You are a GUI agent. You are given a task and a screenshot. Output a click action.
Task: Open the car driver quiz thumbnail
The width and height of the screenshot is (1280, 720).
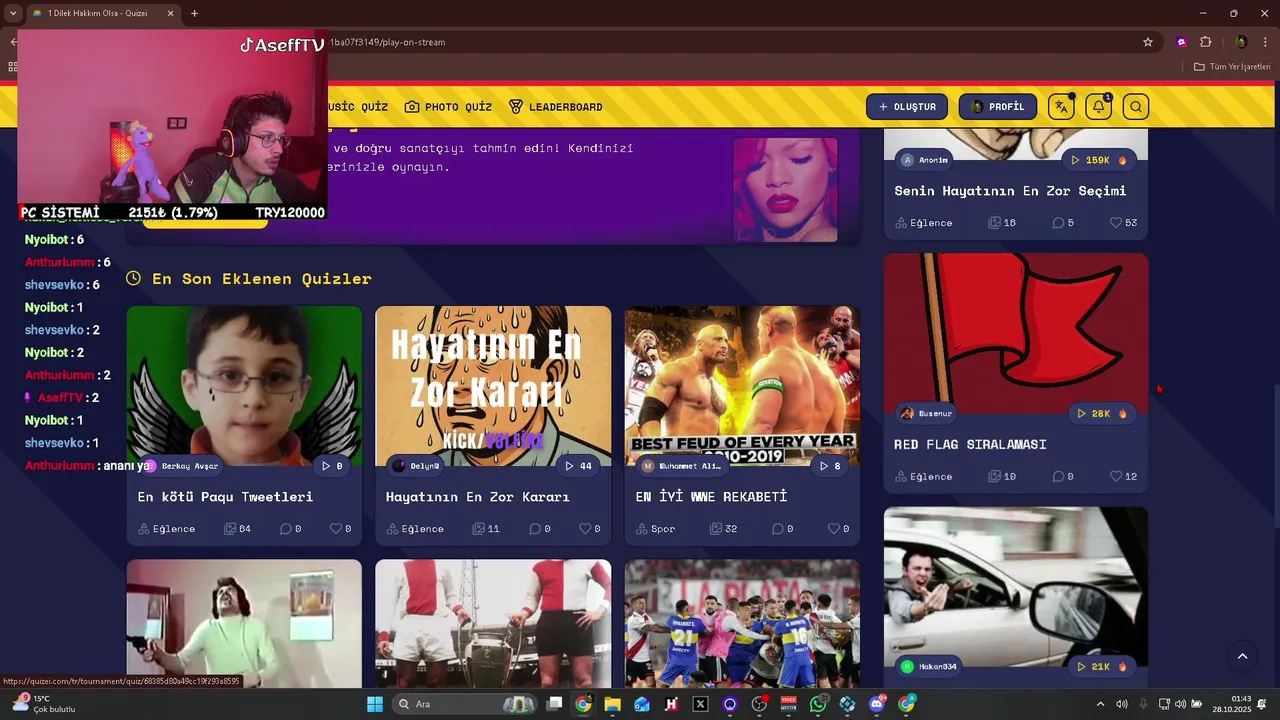coord(1016,587)
